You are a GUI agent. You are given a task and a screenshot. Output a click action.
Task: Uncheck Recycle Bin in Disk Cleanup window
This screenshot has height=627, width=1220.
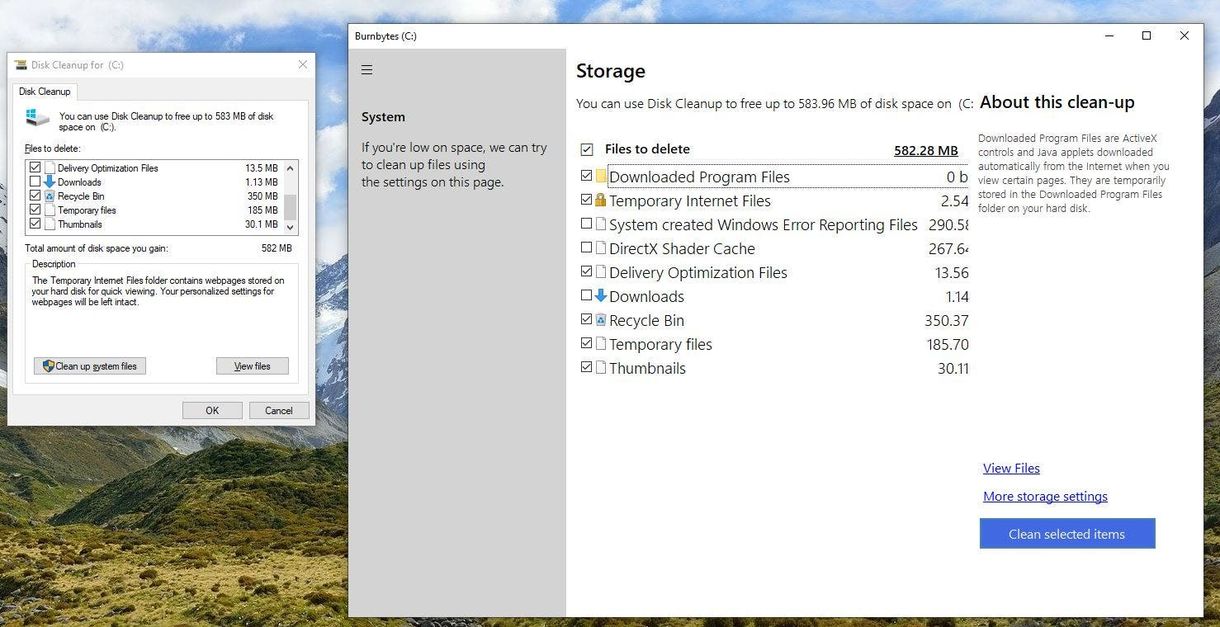(35, 196)
